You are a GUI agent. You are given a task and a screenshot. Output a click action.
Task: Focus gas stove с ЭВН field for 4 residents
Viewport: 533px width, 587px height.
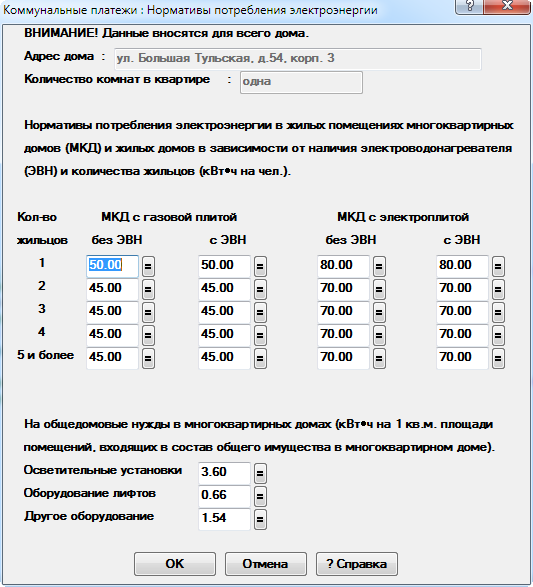[x=224, y=335]
